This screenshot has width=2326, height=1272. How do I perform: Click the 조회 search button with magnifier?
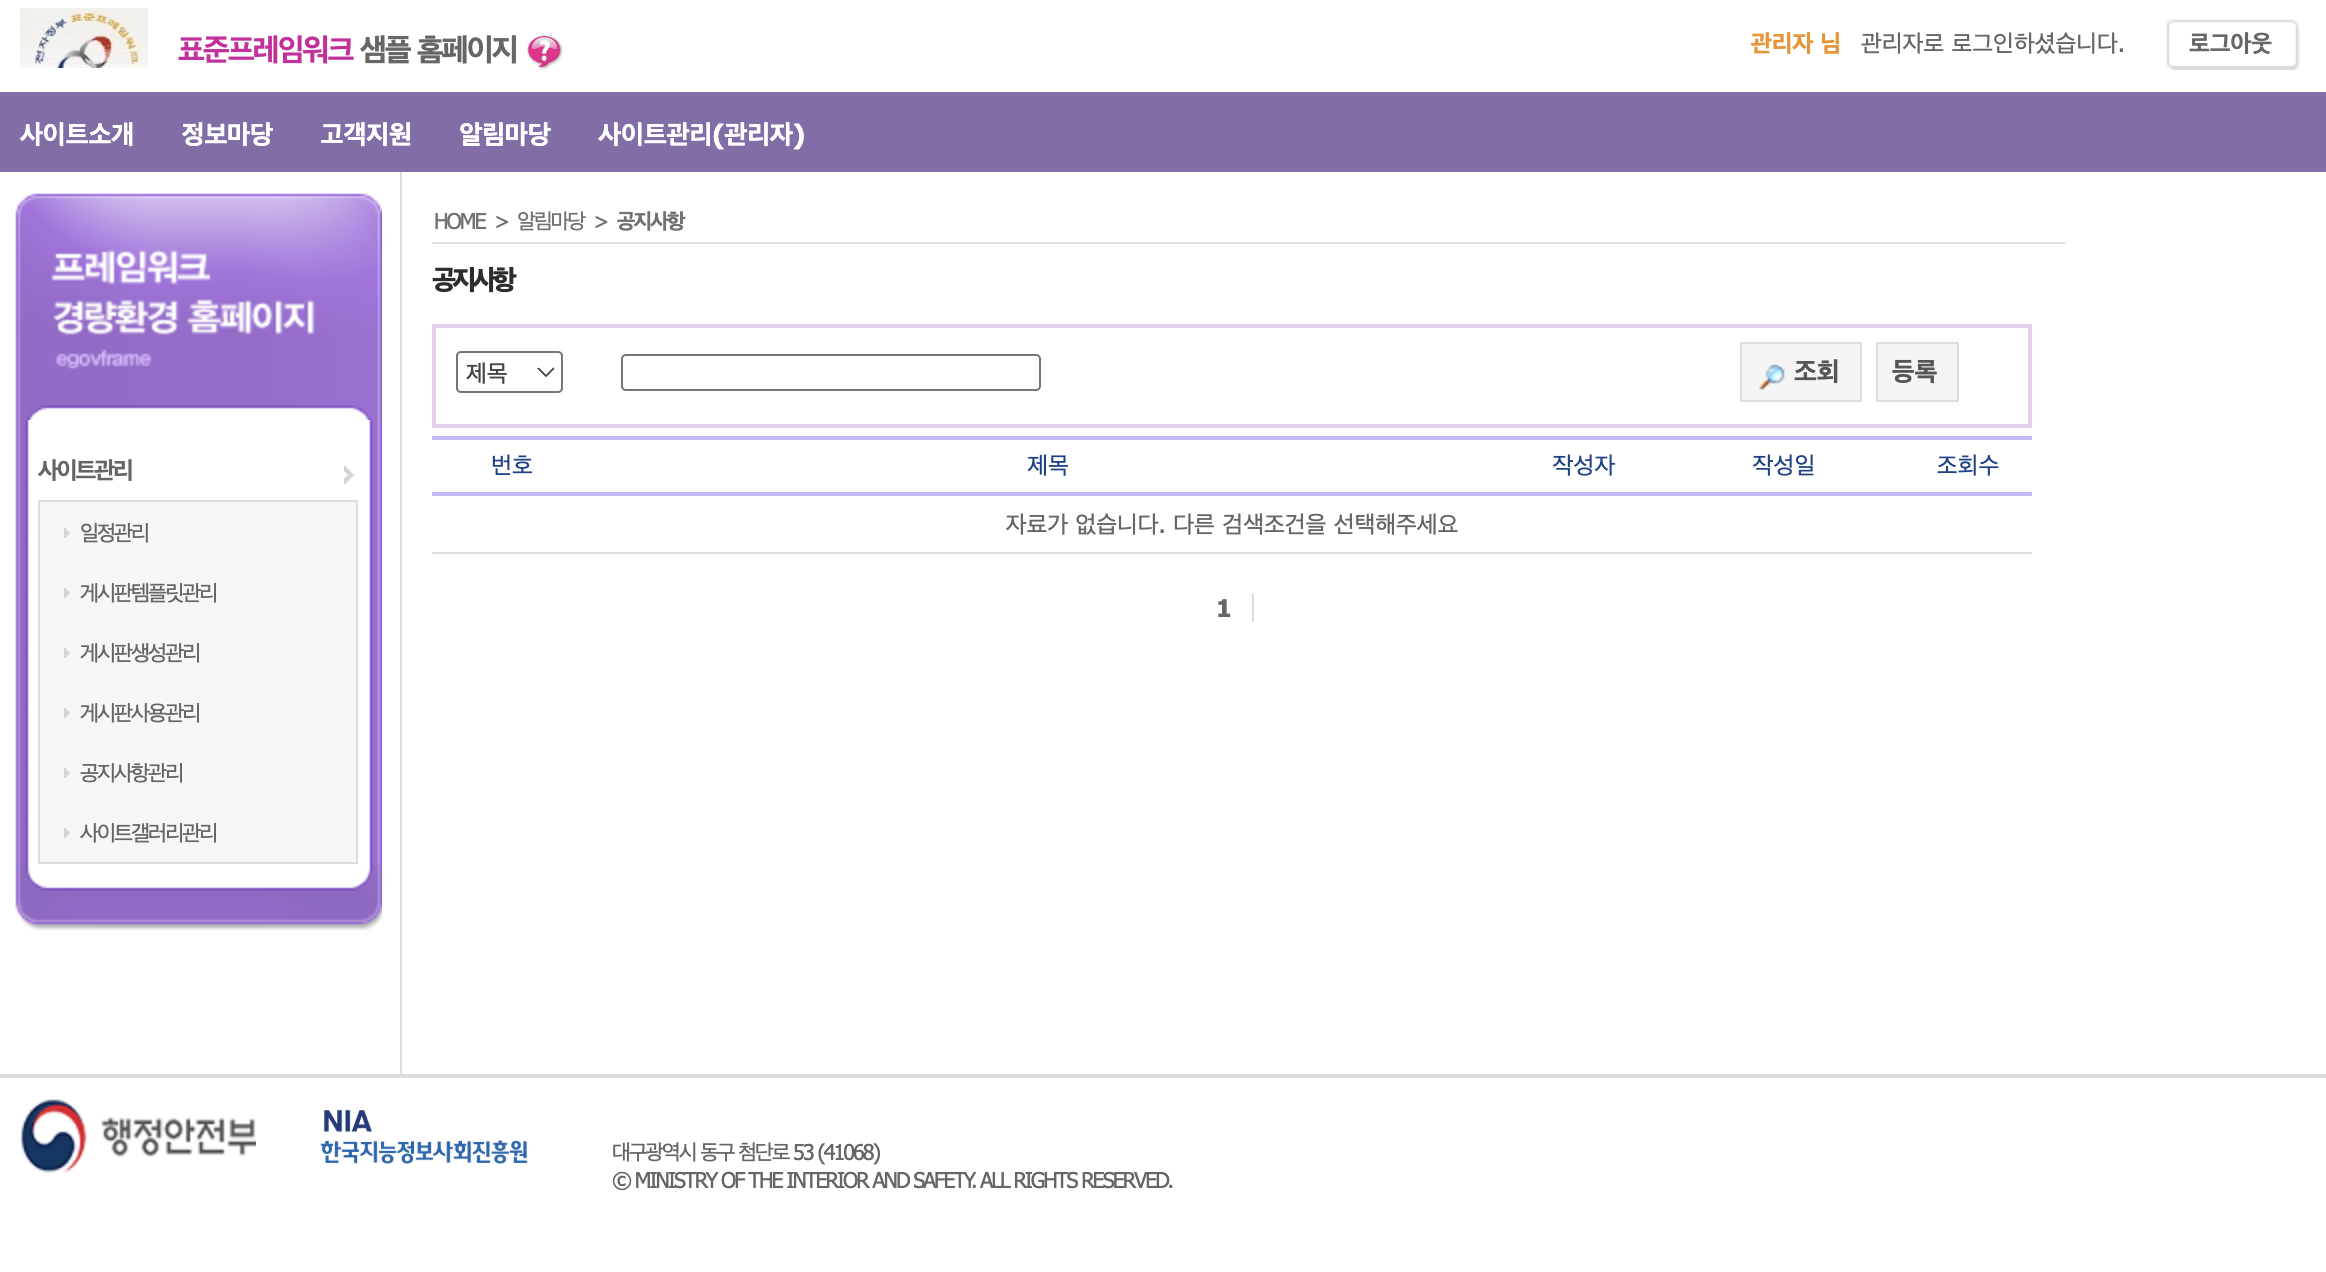[x=1800, y=372]
